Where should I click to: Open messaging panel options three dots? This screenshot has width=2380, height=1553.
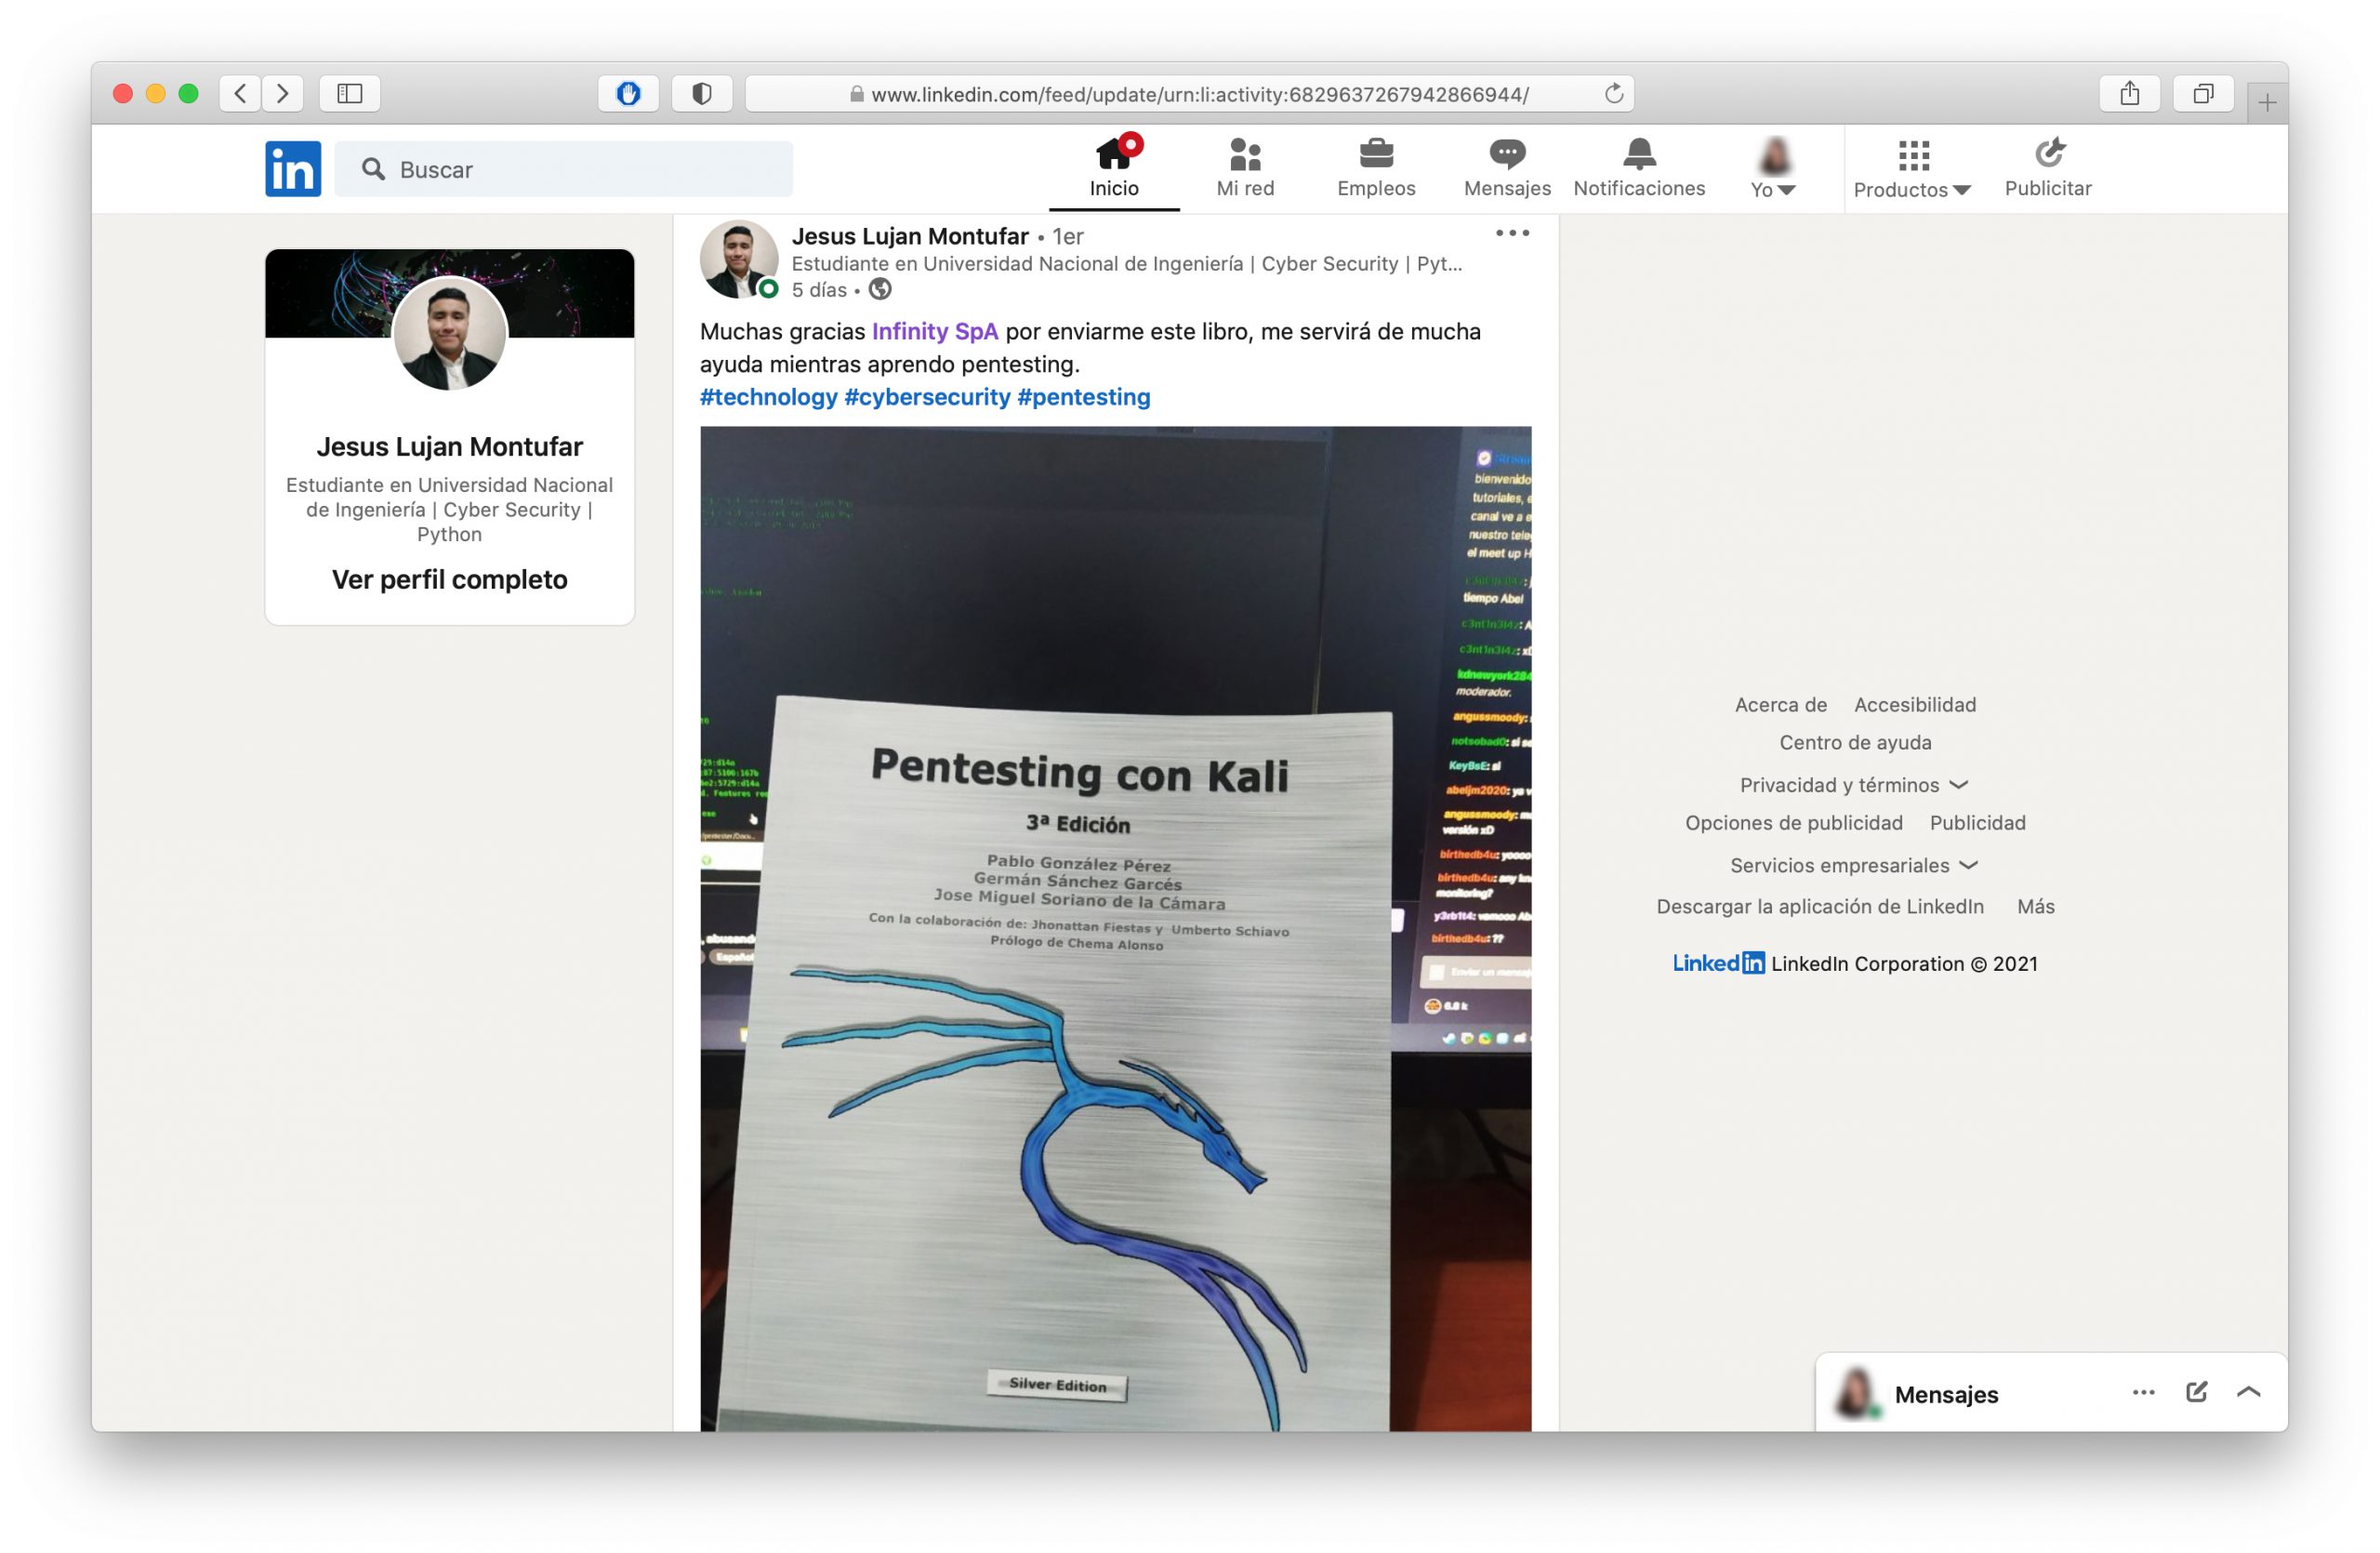[x=2143, y=1392]
